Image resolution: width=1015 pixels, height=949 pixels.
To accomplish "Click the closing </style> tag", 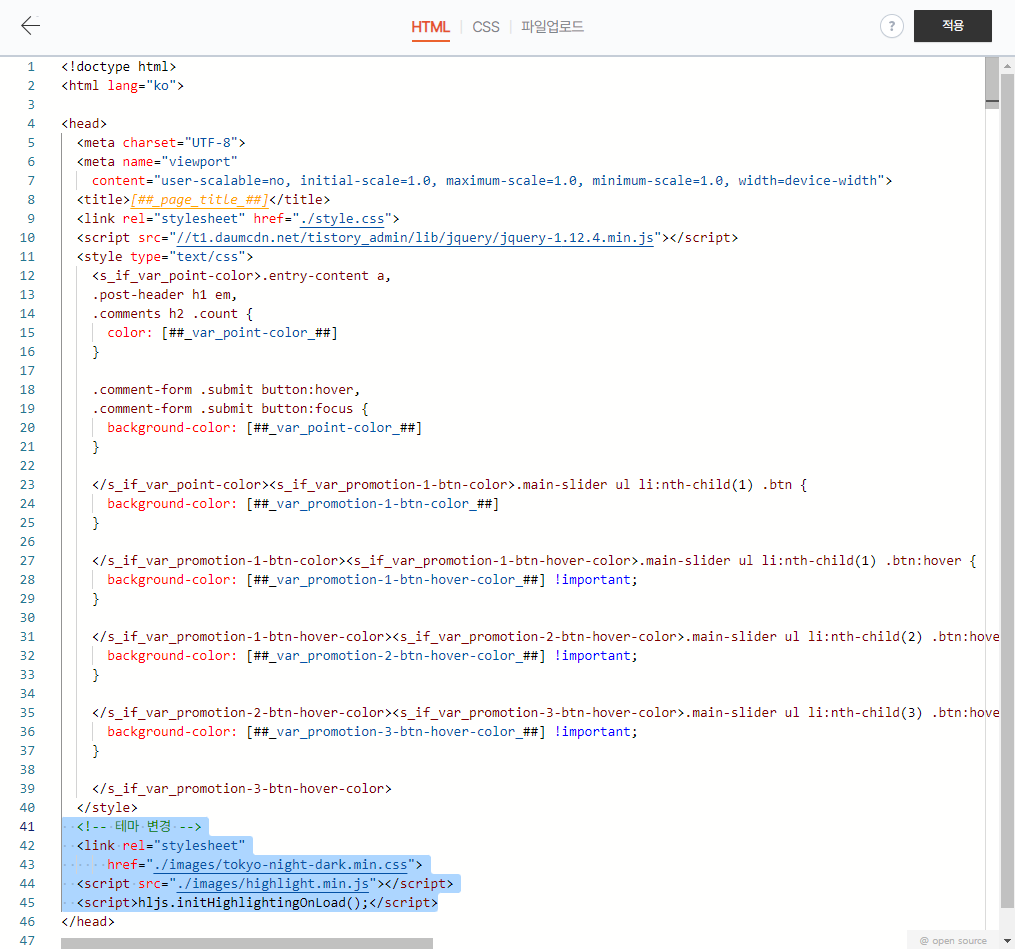I will (107, 808).
